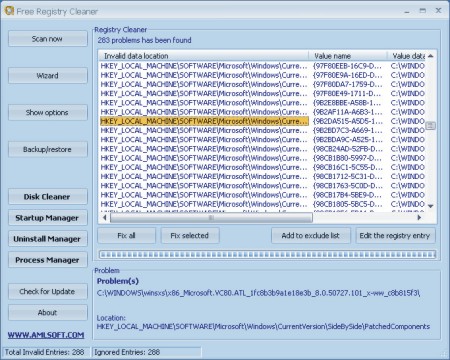Minimize the Free Registry Cleaner window
Viewport: 450px width, 360px height.
(x=407, y=11)
